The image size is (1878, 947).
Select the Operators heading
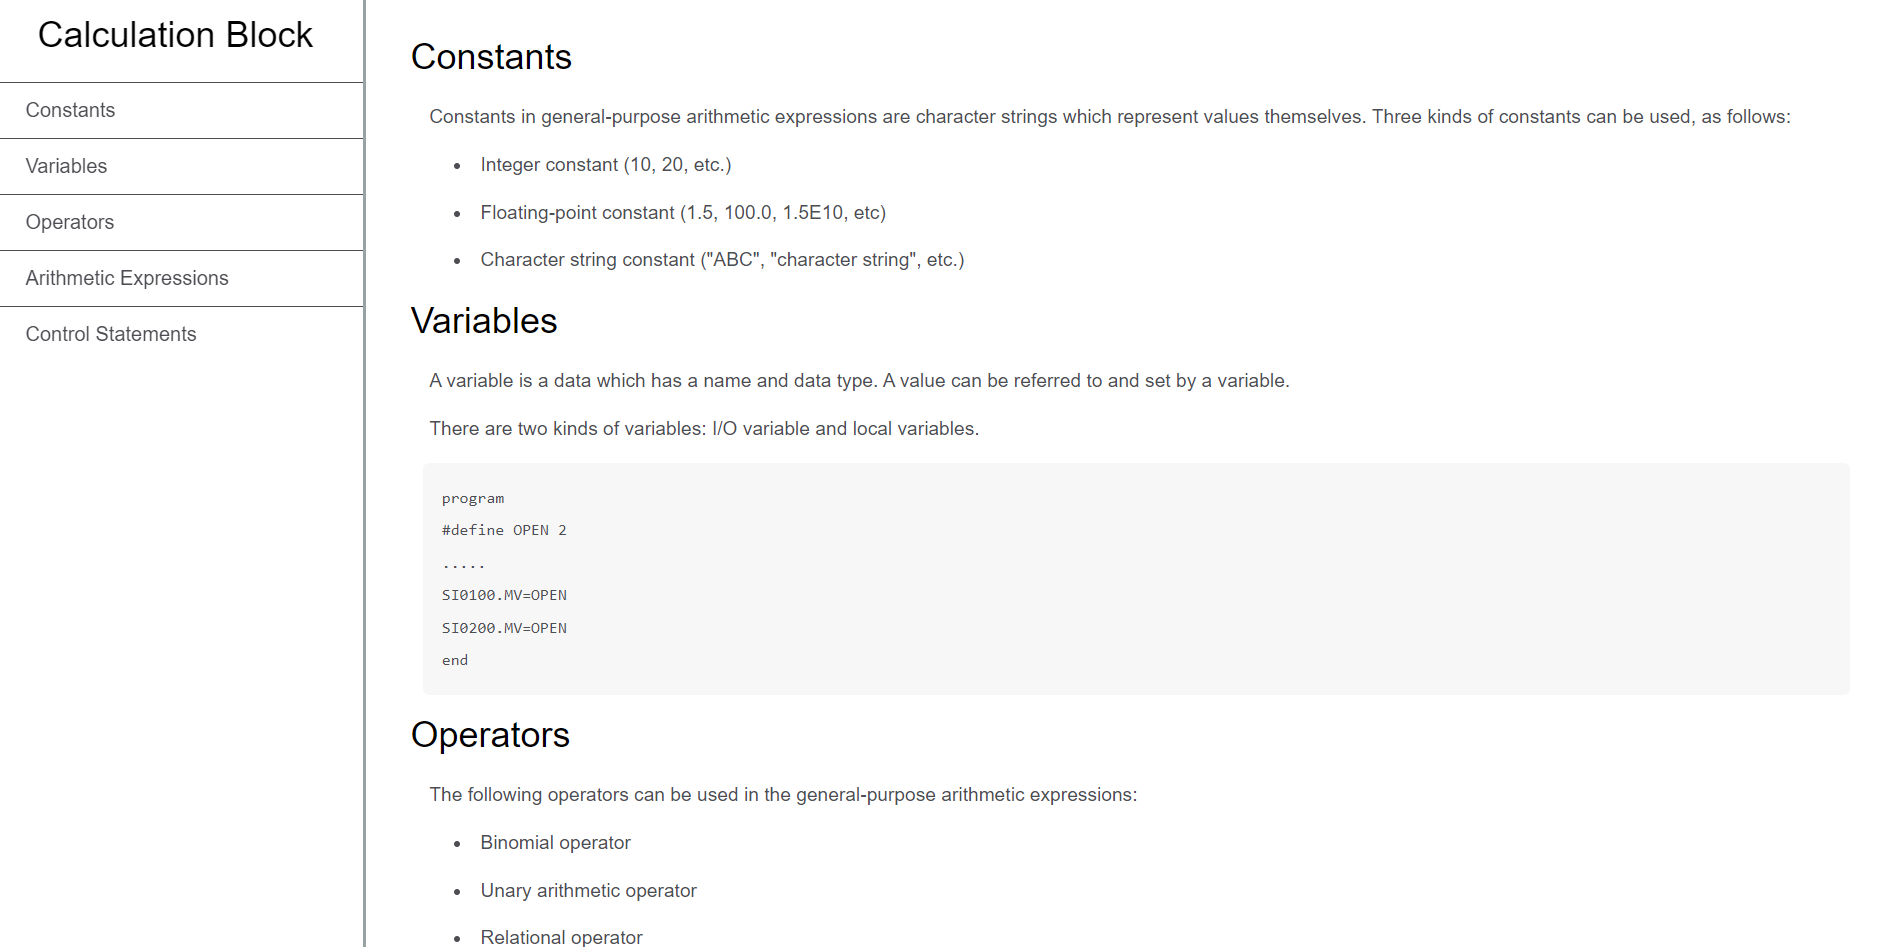(490, 734)
